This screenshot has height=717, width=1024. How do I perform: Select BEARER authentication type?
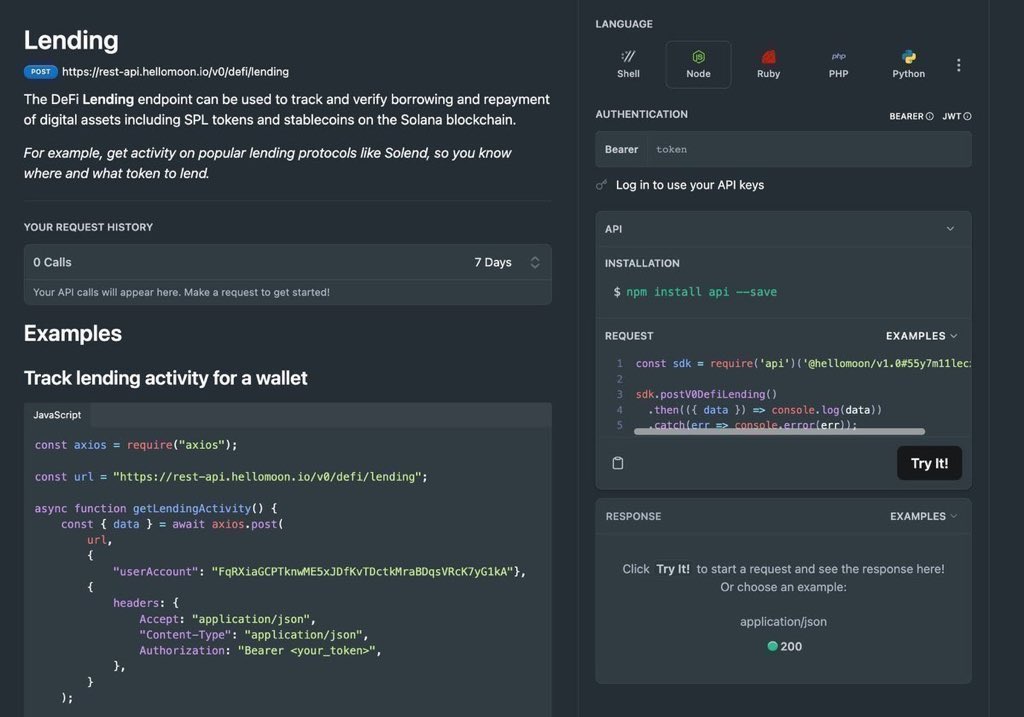click(x=906, y=116)
